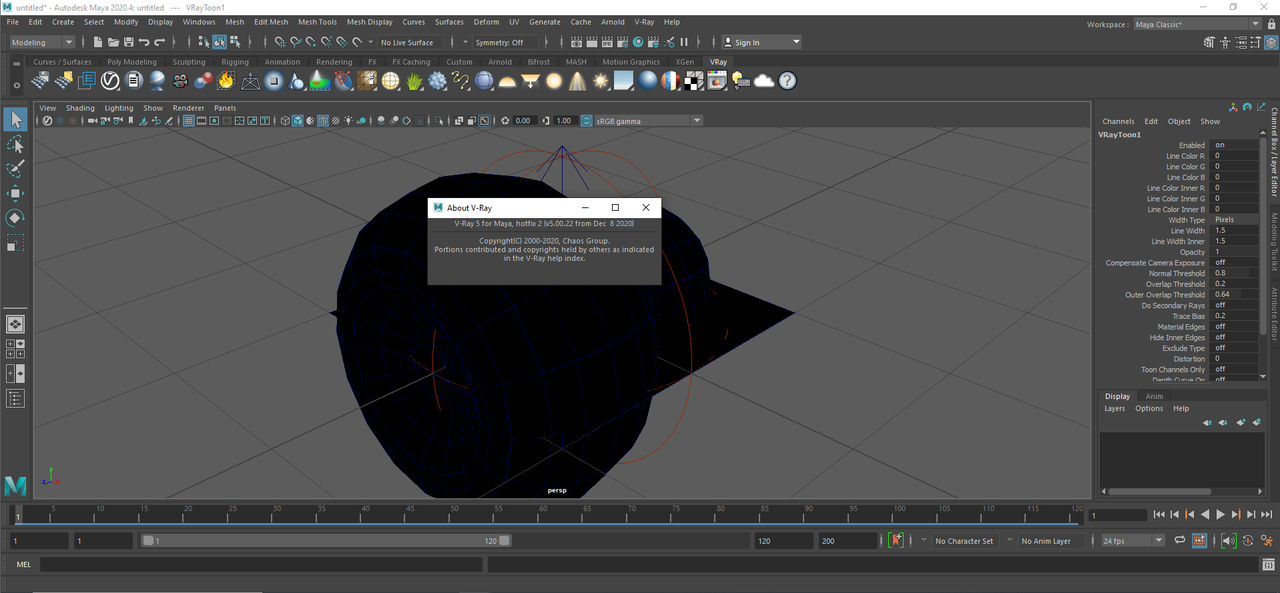The height and width of the screenshot is (593, 1280).
Task: Activate the Paint Selection tool
Action: click(15, 169)
